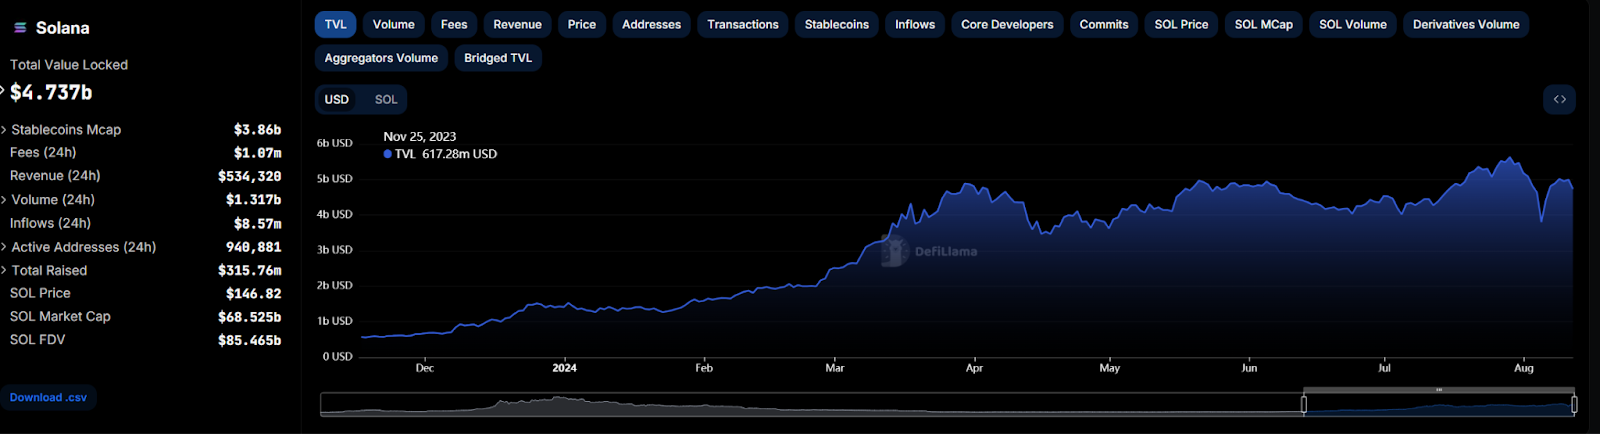Click the Solana page title

(x=62, y=28)
